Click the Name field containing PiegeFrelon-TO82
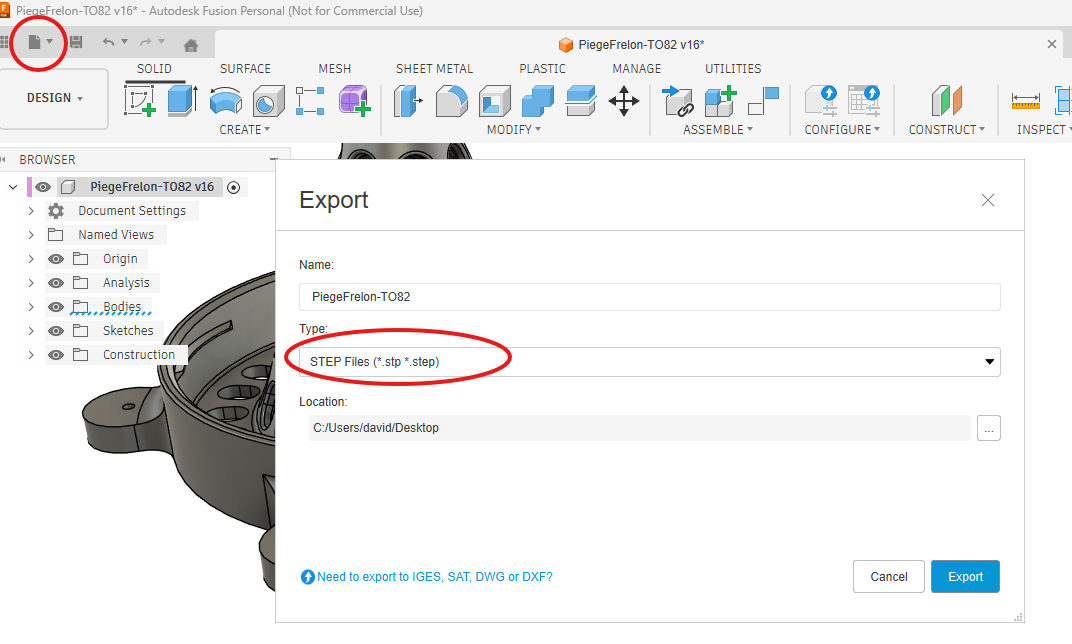The height and width of the screenshot is (644, 1072). coord(649,297)
